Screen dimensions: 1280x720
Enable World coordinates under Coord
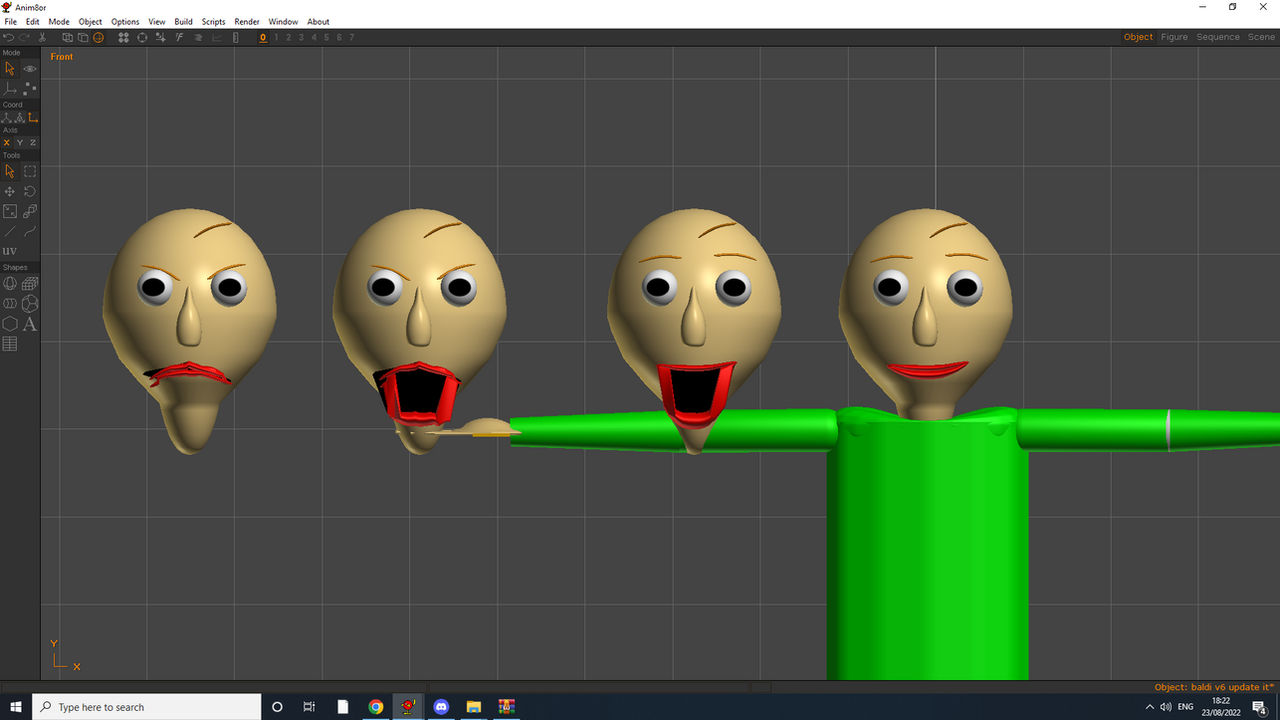(x=7, y=118)
